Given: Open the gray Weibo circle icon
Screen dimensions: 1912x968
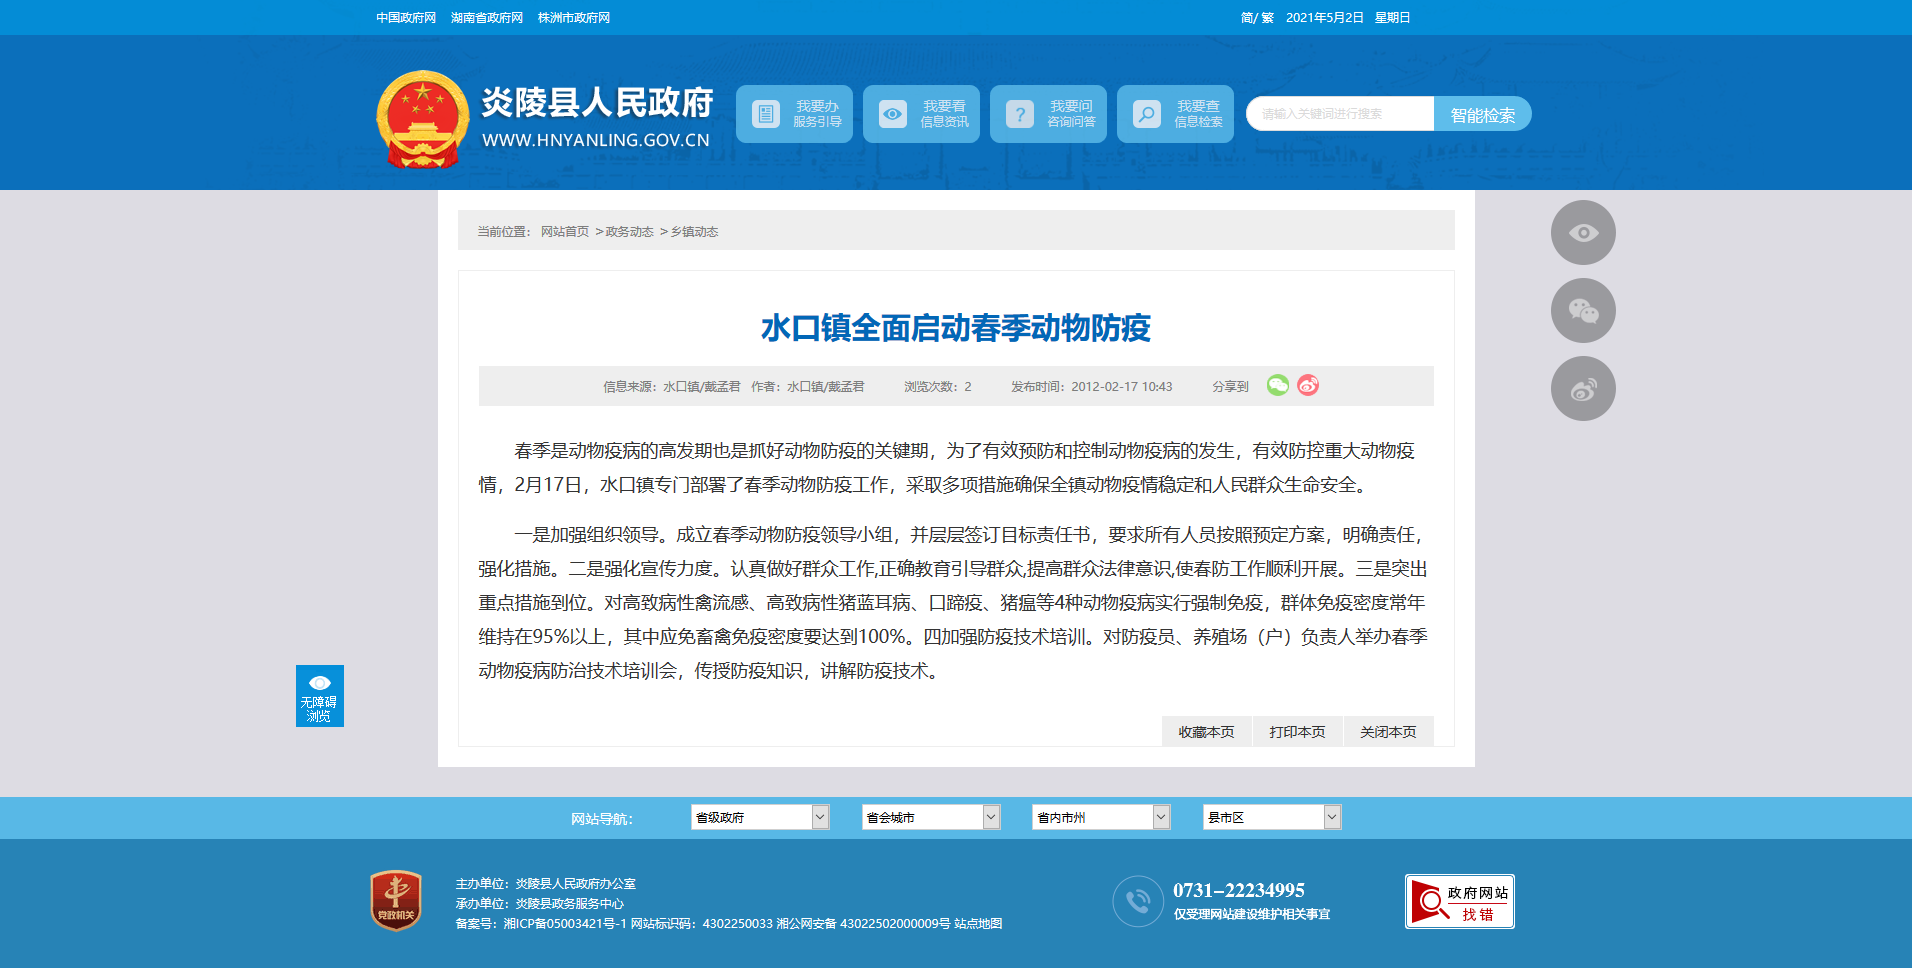Looking at the screenshot, I should tap(1582, 389).
